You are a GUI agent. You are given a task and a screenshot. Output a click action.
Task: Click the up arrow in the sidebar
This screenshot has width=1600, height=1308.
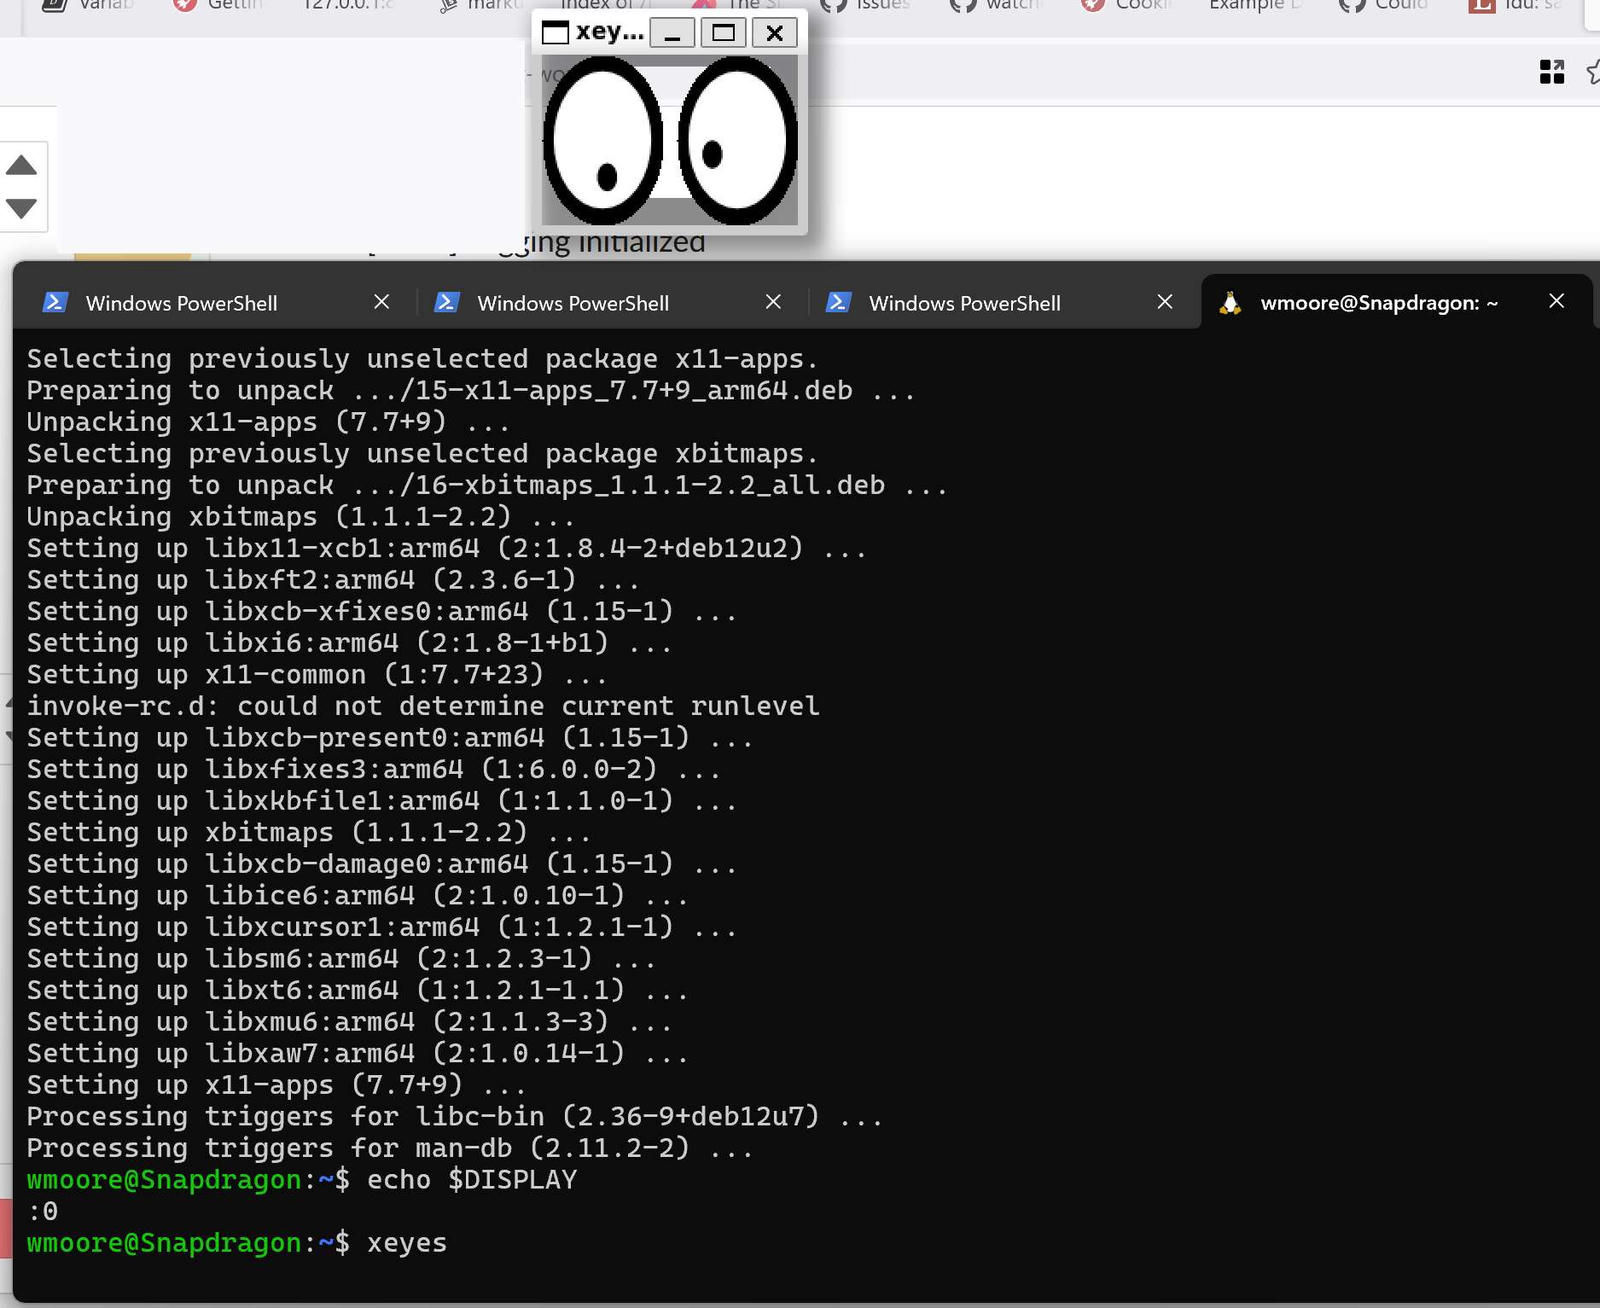click(21, 166)
